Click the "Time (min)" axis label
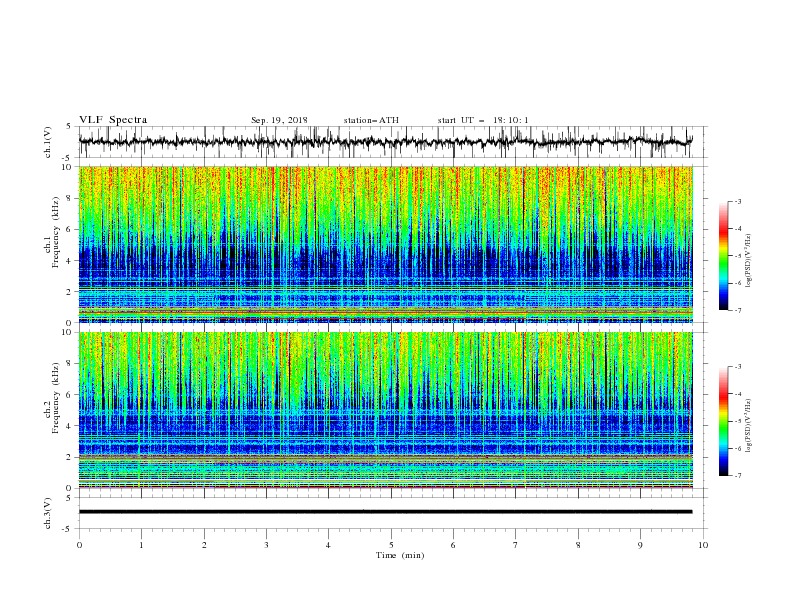This screenshot has width=792, height=612. [400, 555]
